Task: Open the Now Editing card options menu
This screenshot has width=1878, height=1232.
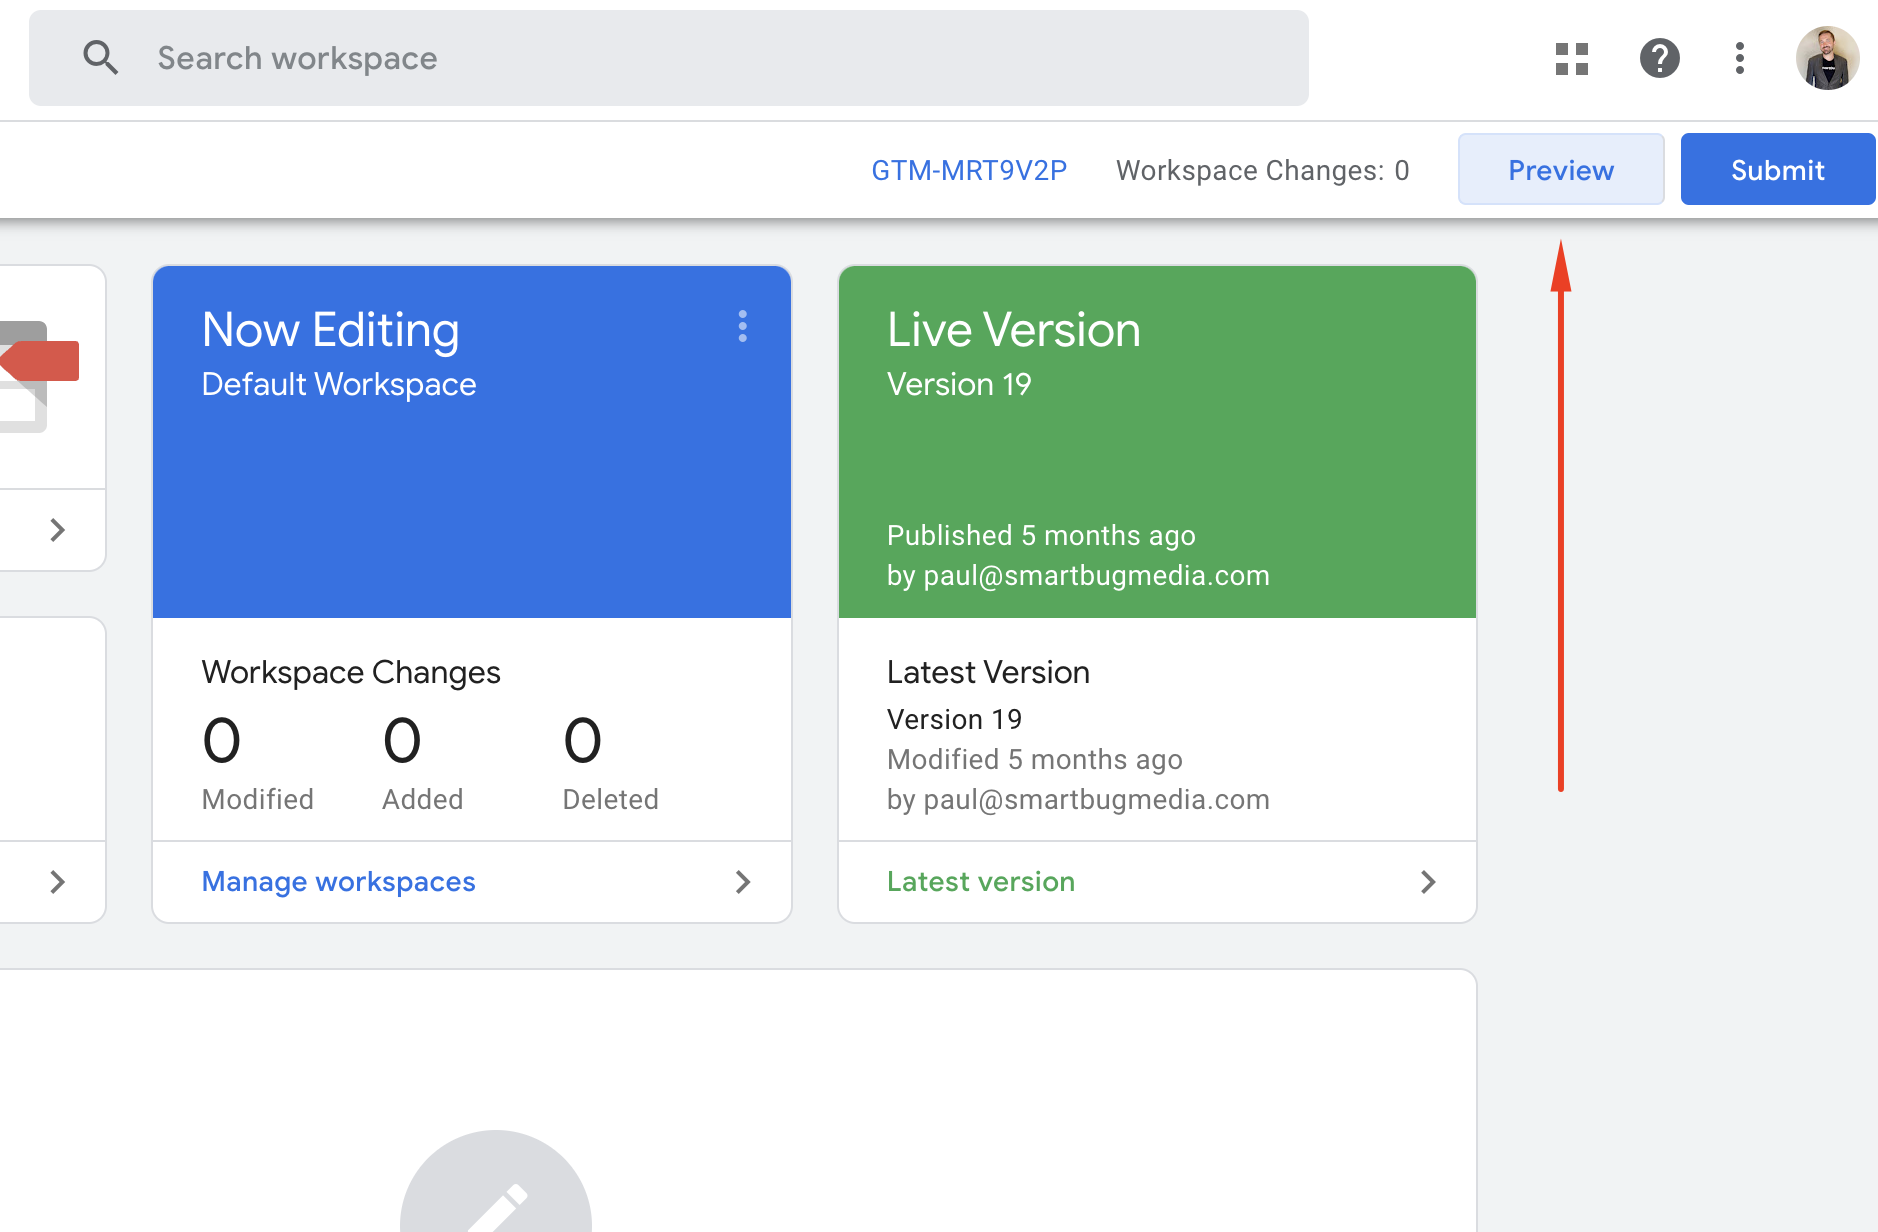Action: pos(742,326)
